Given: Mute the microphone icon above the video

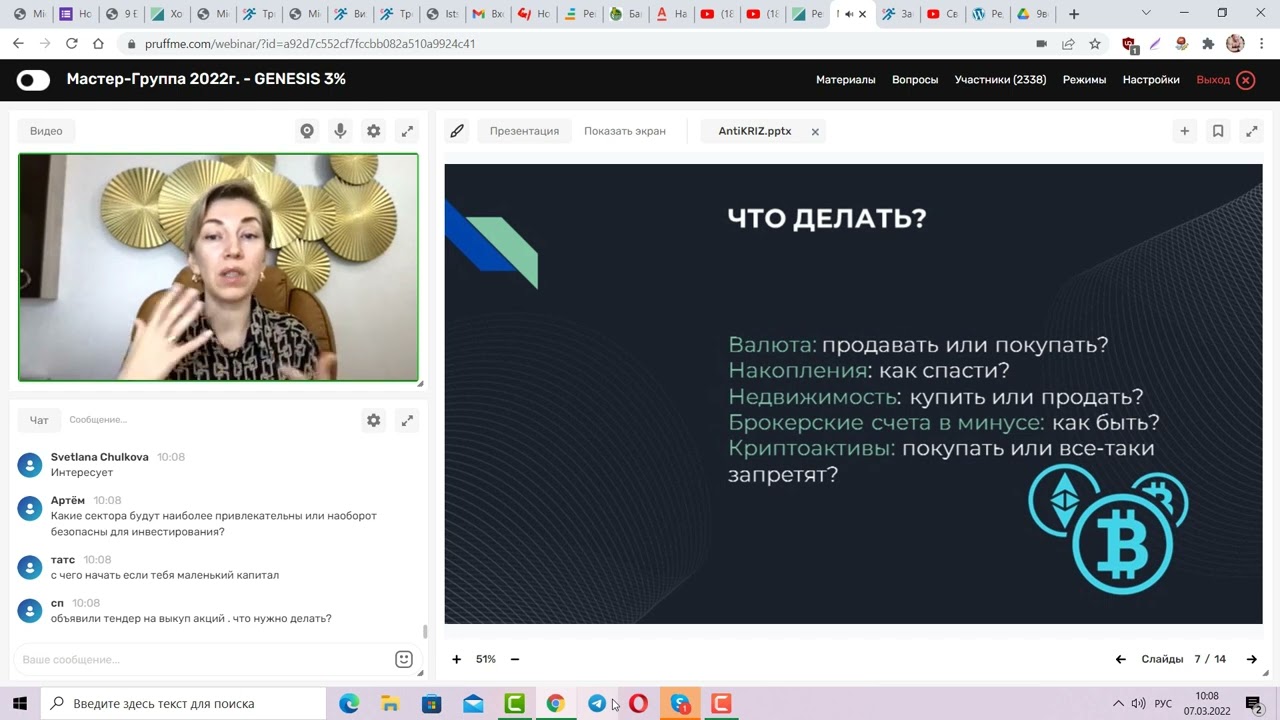Looking at the screenshot, I should click(x=340, y=130).
